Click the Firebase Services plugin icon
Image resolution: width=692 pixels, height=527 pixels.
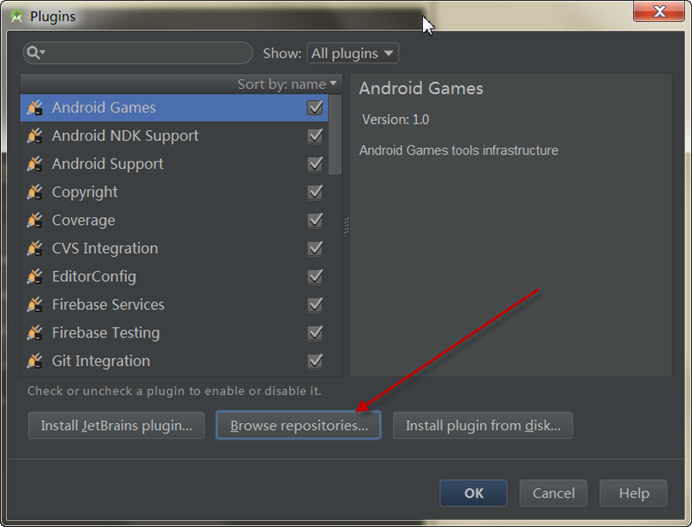pos(35,305)
